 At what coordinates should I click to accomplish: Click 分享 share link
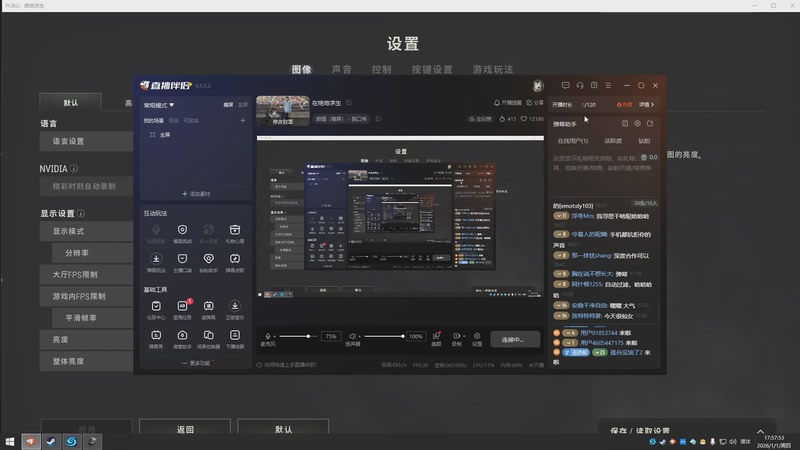tap(535, 103)
